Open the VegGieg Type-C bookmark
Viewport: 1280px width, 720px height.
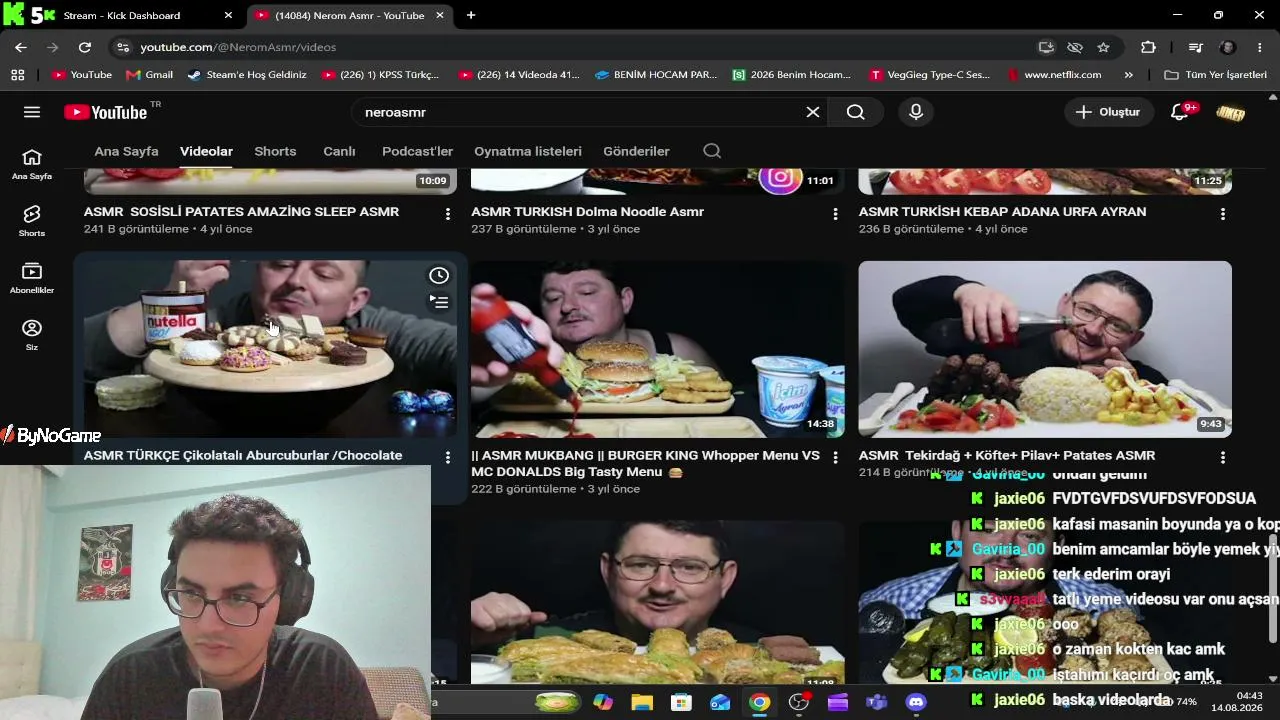pyautogui.click(x=930, y=75)
